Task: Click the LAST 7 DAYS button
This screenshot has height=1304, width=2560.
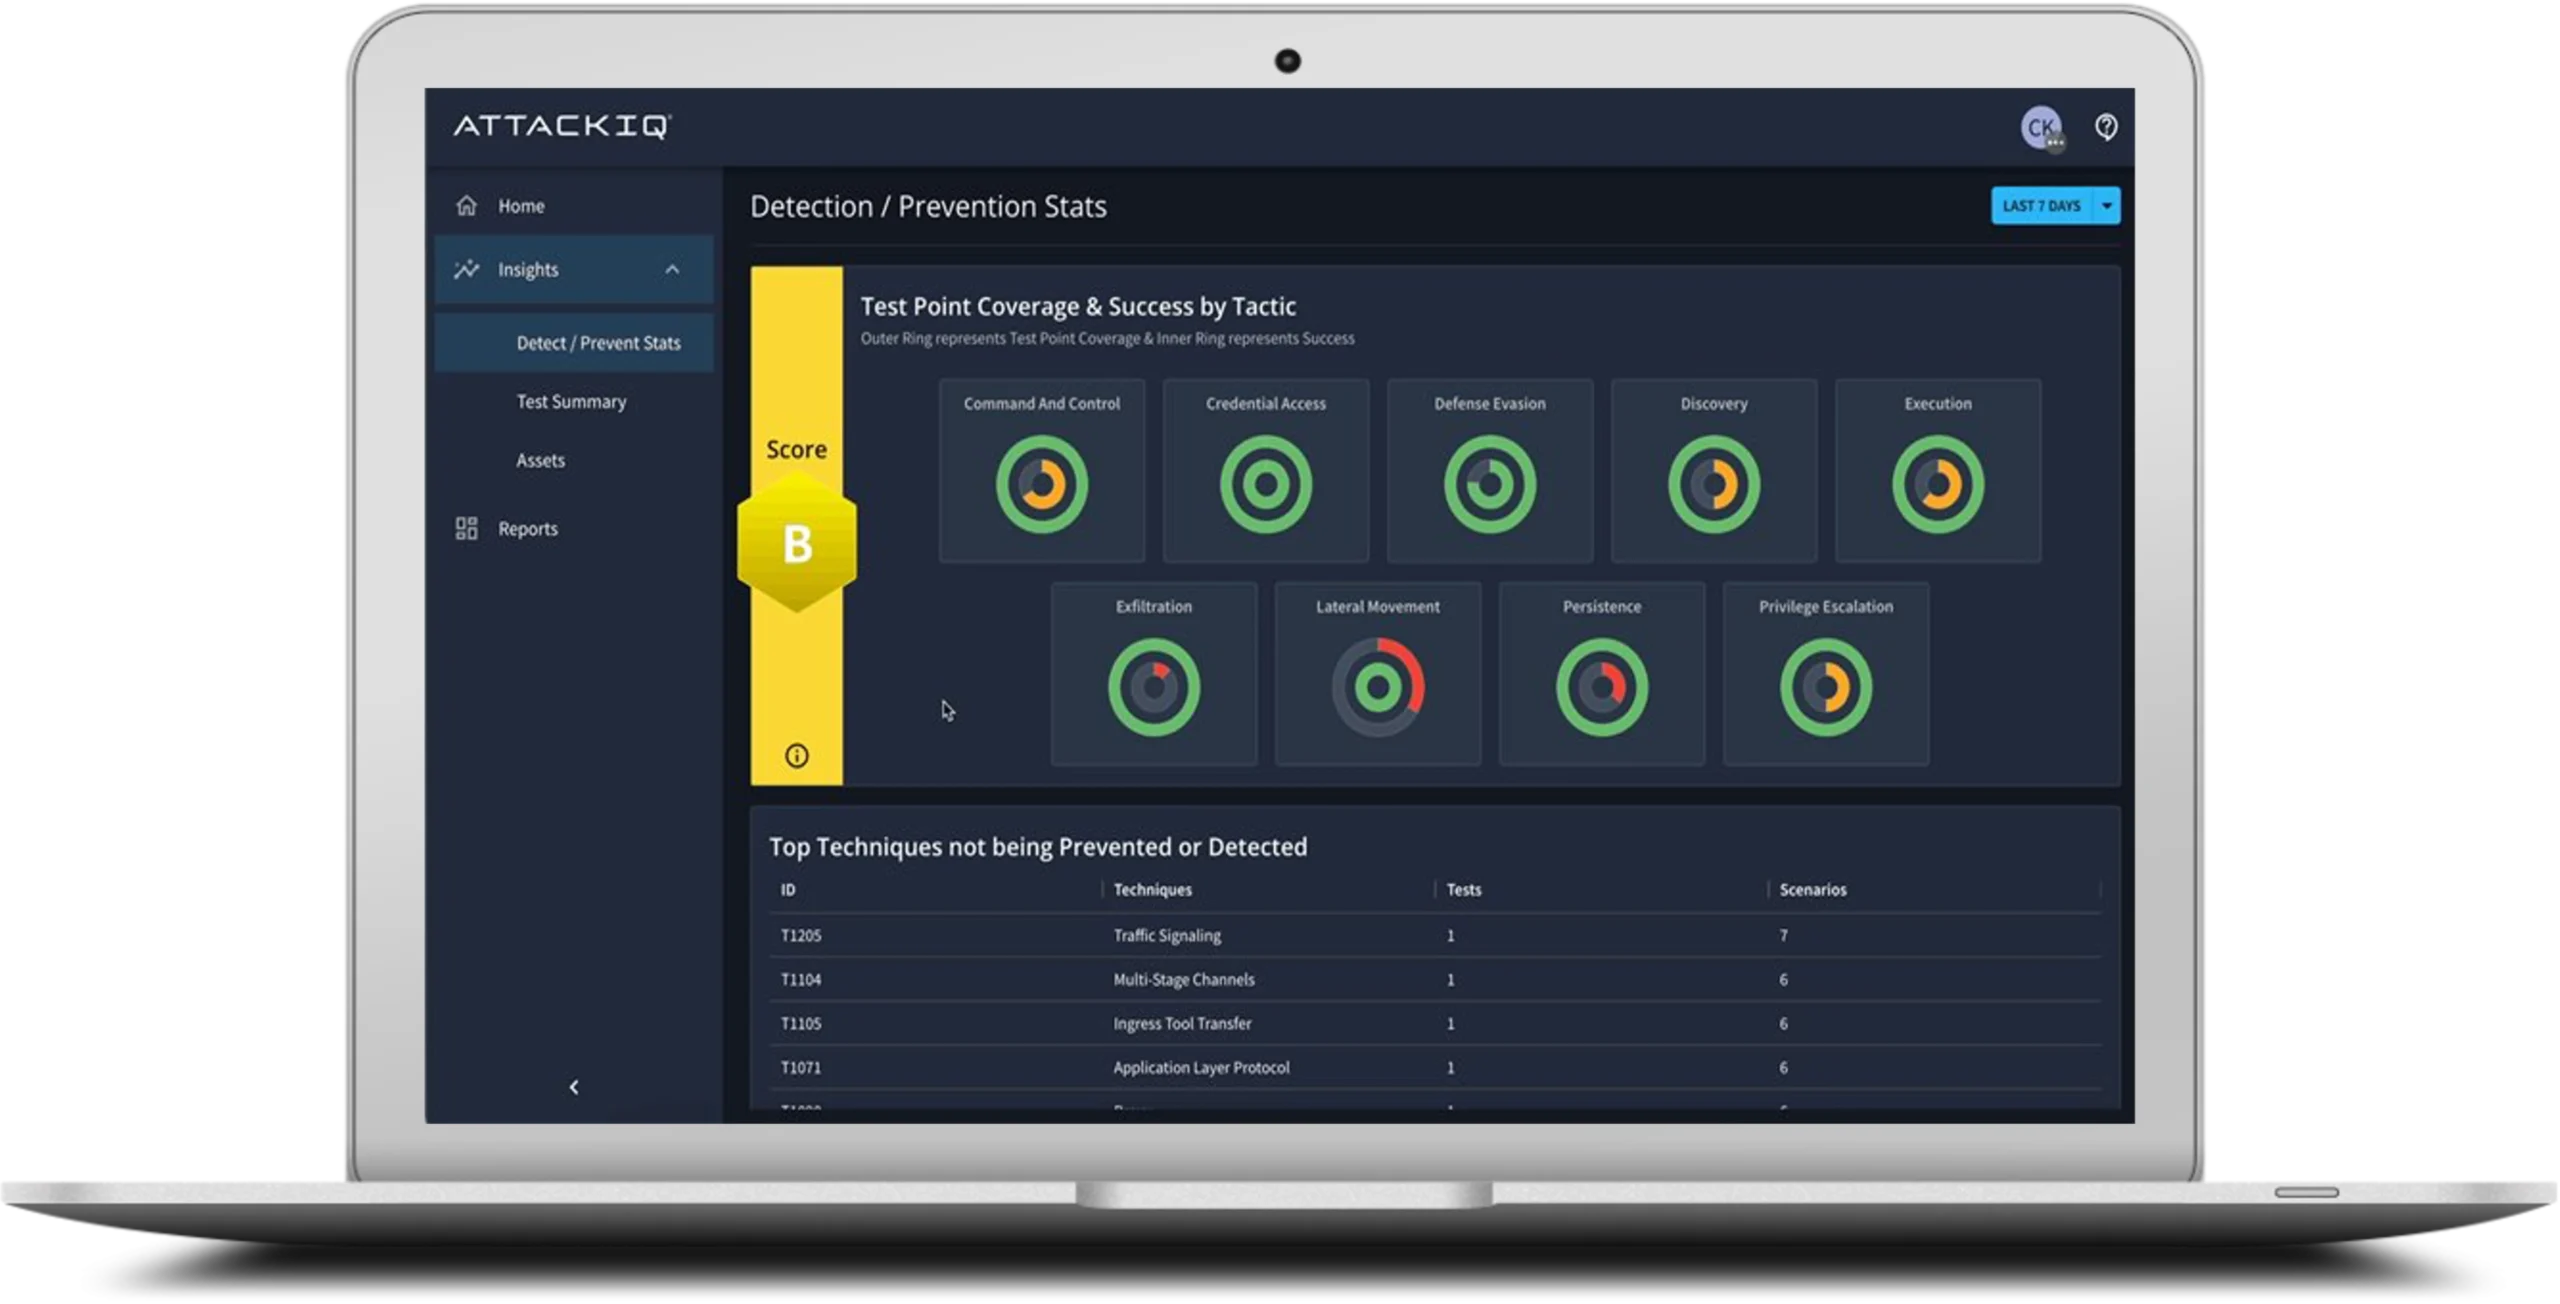Action: coord(2041,206)
